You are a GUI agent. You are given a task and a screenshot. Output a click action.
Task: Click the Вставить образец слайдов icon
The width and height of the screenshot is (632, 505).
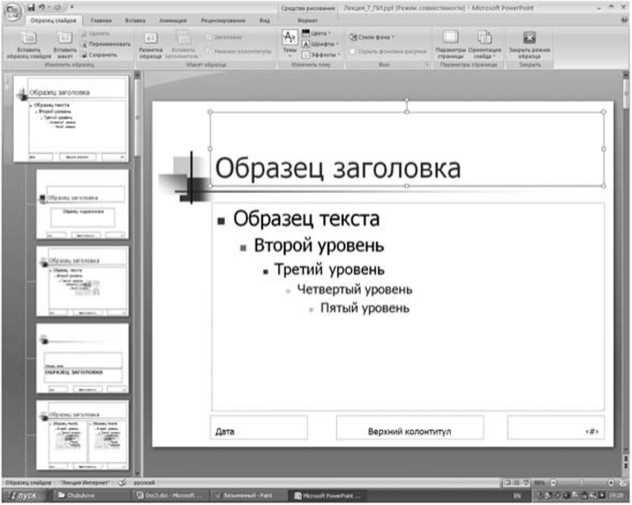coord(29,40)
